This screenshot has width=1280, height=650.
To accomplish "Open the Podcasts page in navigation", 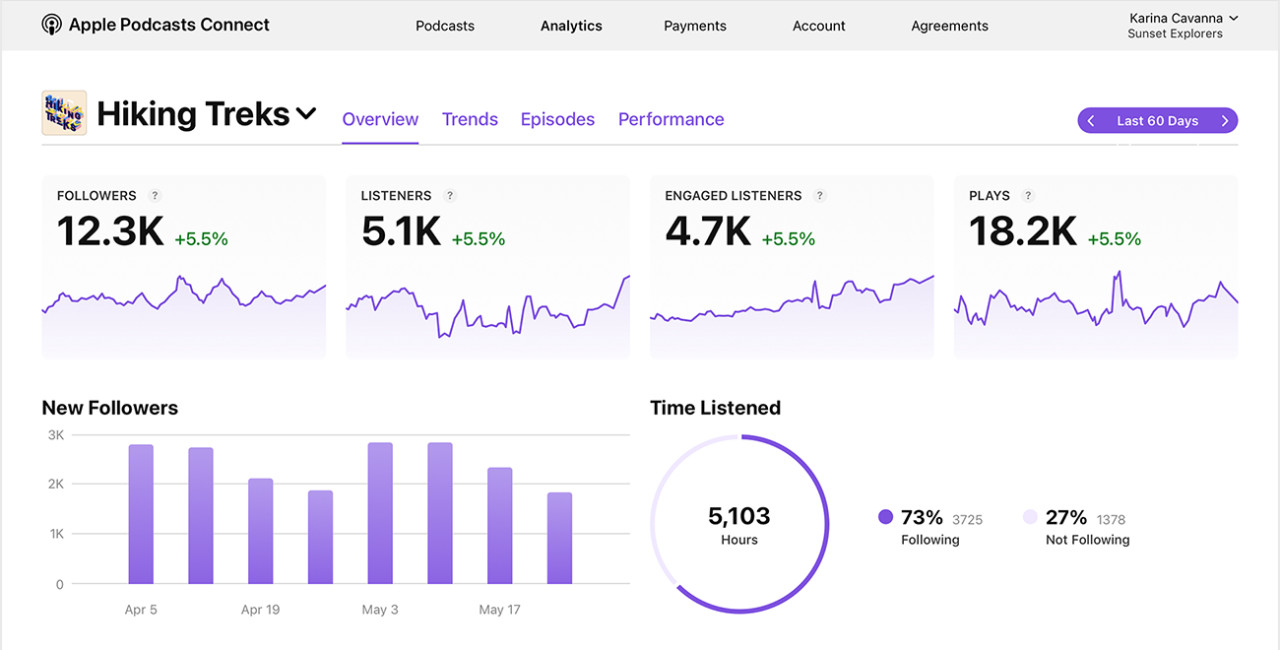I will point(445,26).
